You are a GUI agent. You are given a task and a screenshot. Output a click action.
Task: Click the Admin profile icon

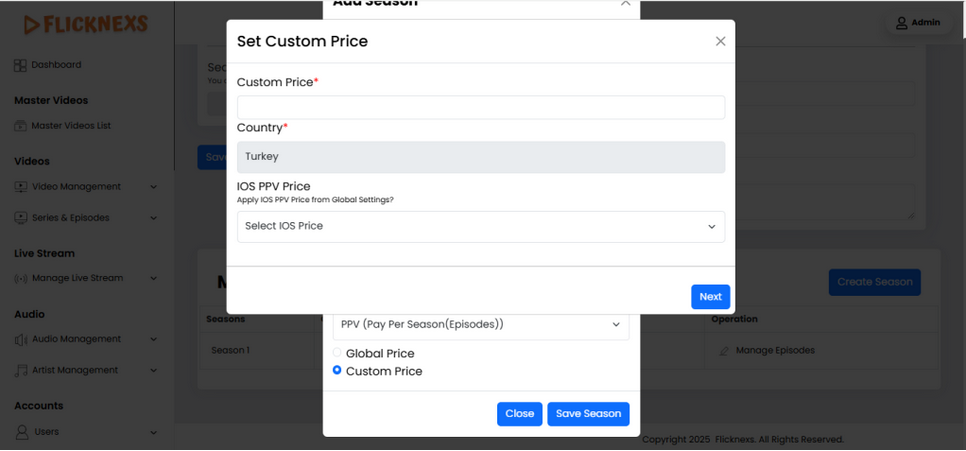901,23
